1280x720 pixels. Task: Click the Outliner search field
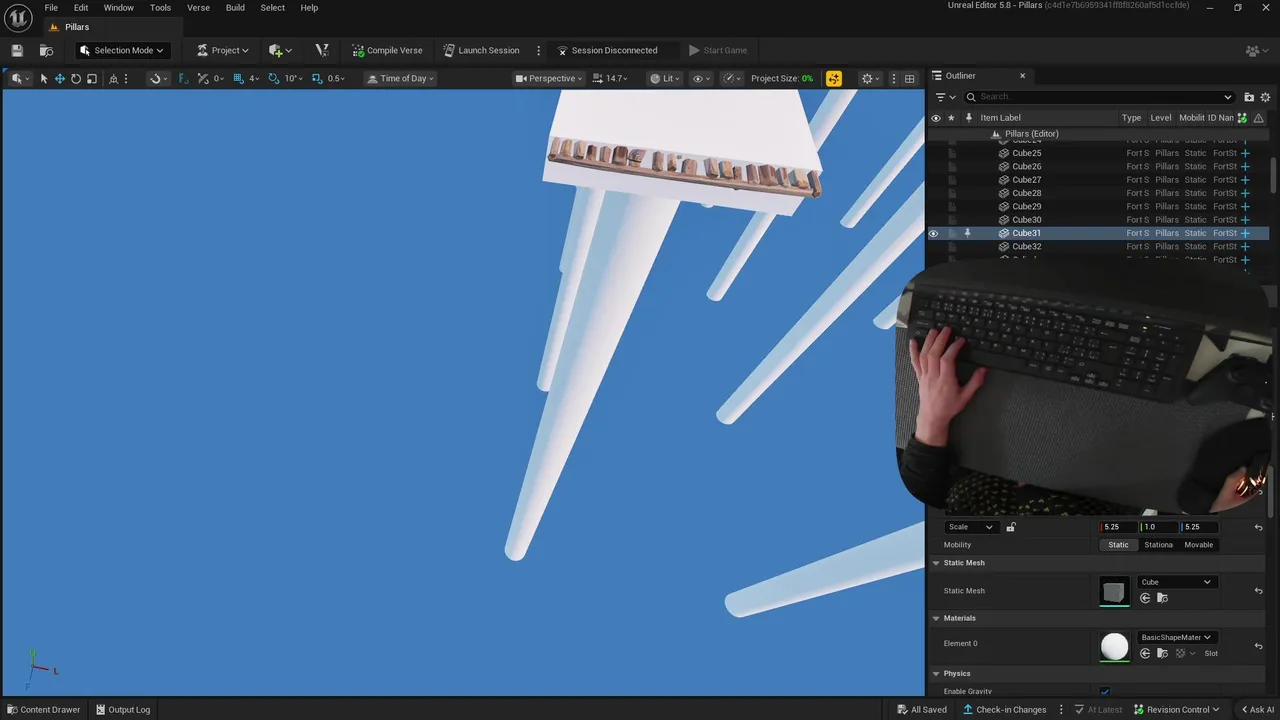1100,97
